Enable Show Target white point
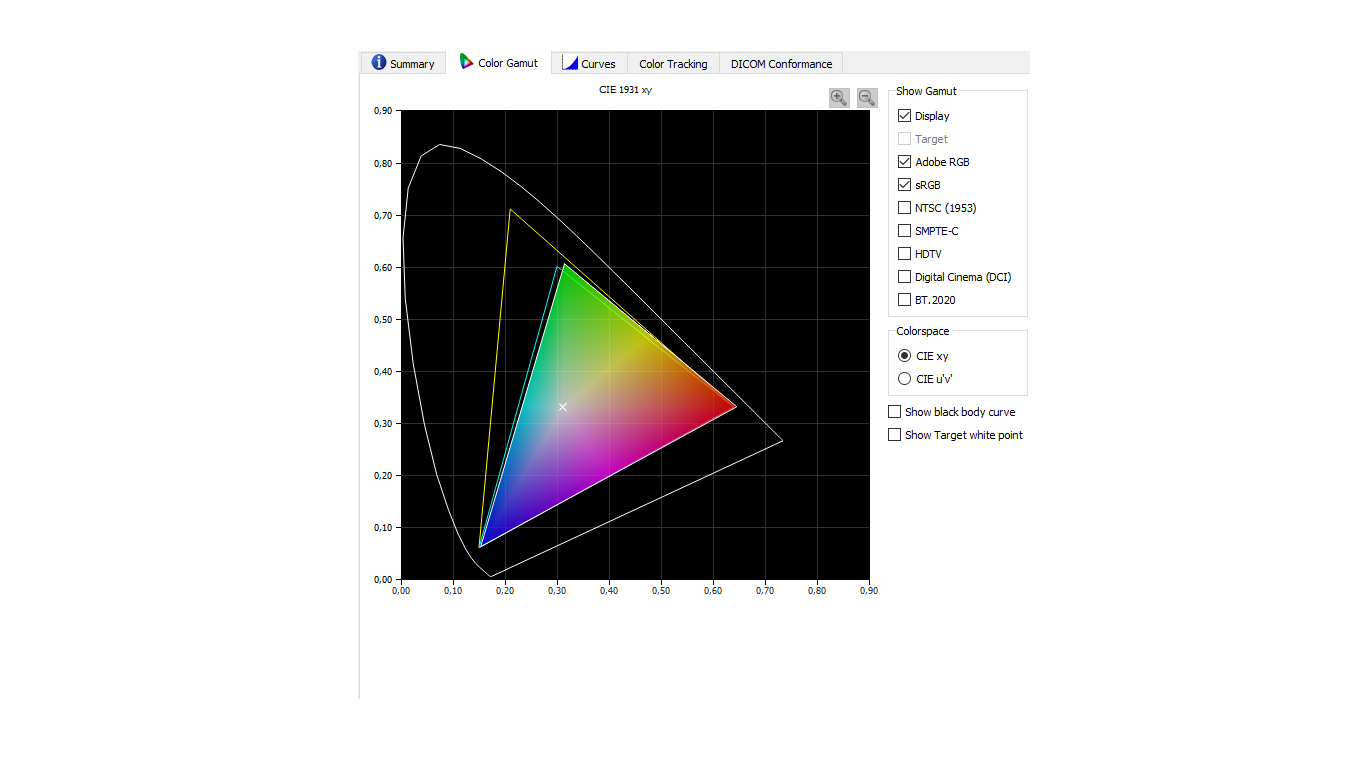 (895, 435)
